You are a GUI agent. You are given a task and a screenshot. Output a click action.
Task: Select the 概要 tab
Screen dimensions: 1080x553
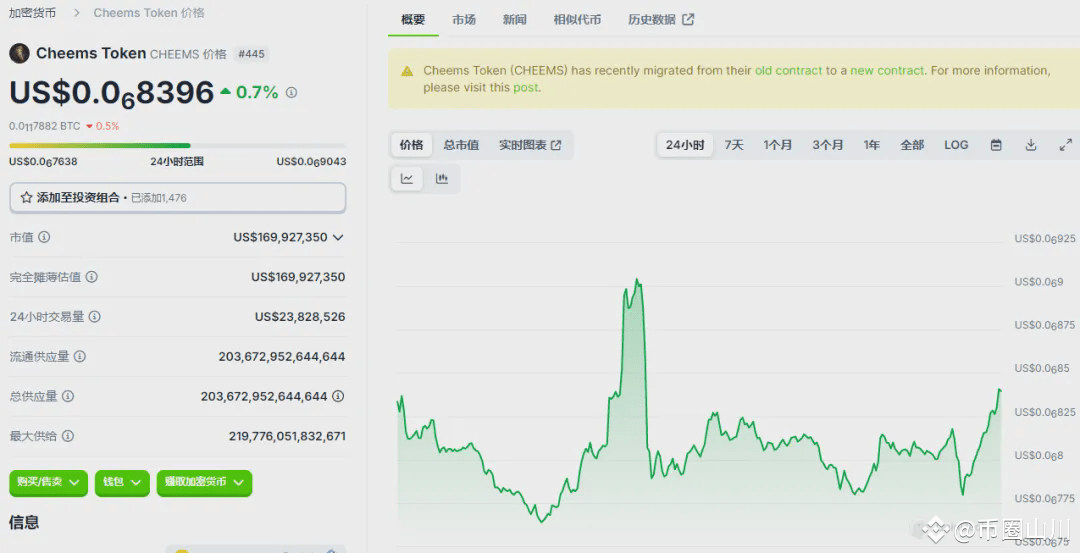coord(413,19)
